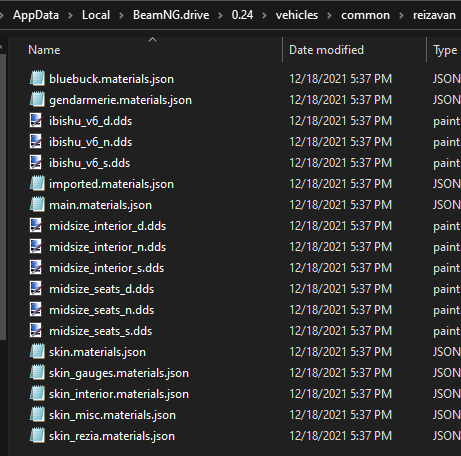Select file main.materials.json
This screenshot has width=461, height=456.
point(100,205)
